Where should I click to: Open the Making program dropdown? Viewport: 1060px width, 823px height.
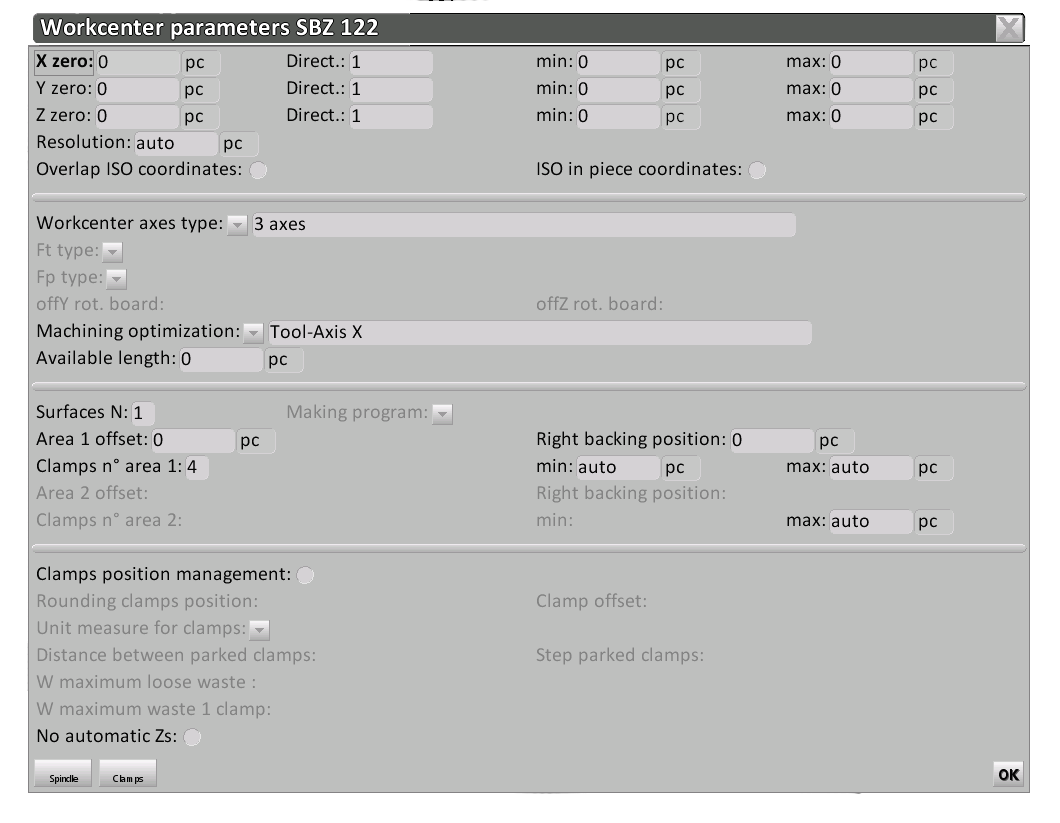coord(442,413)
